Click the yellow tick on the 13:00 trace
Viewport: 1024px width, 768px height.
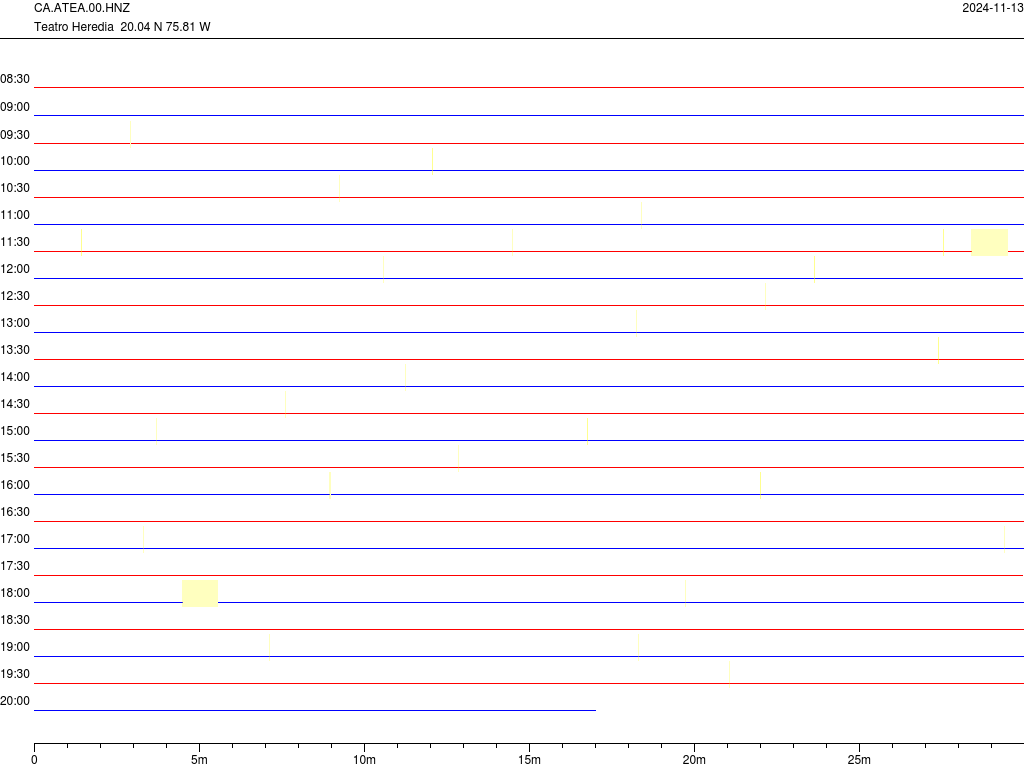pyautogui.click(x=637, y=323)
